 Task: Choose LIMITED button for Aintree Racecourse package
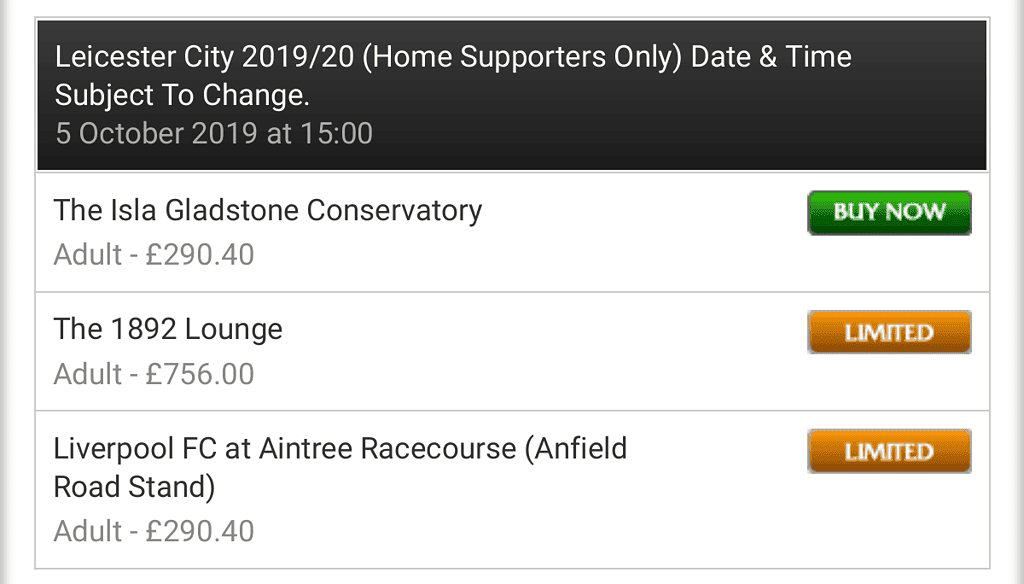pyautogui.click(x=889, y=451)
